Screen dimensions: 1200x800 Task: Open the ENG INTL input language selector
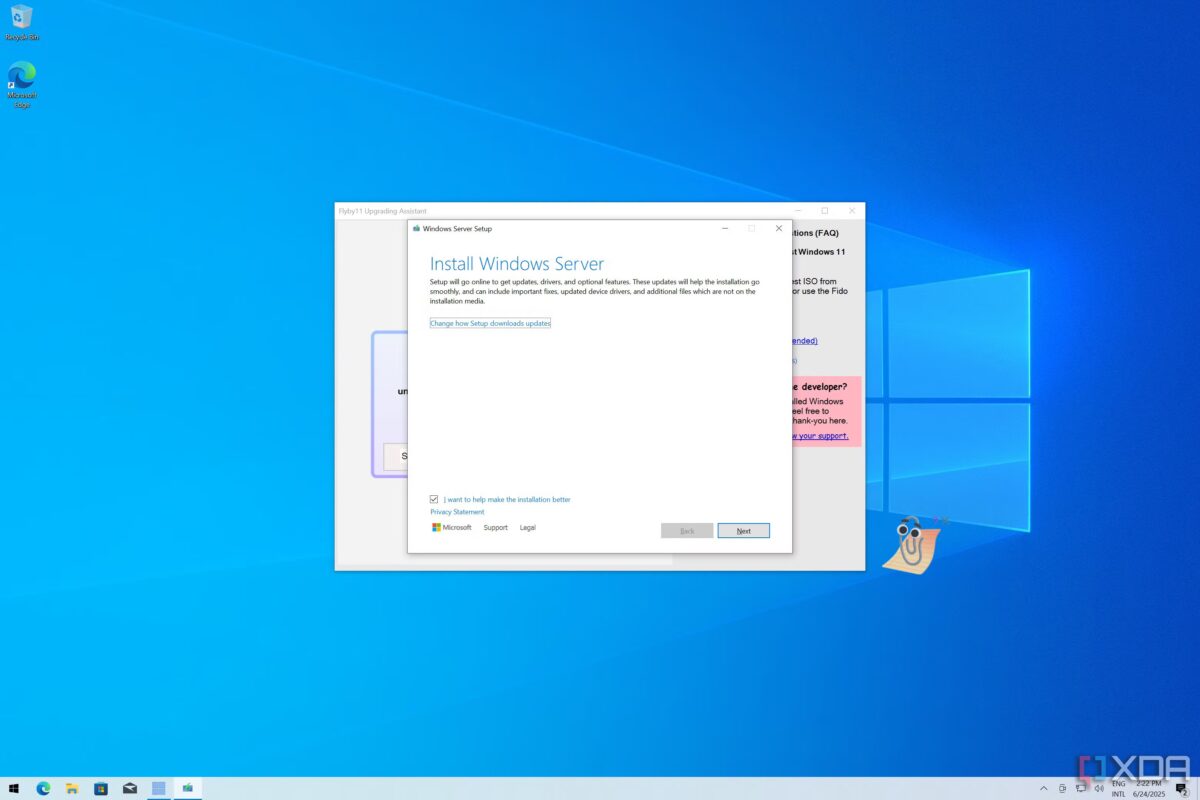[1118, 788]
